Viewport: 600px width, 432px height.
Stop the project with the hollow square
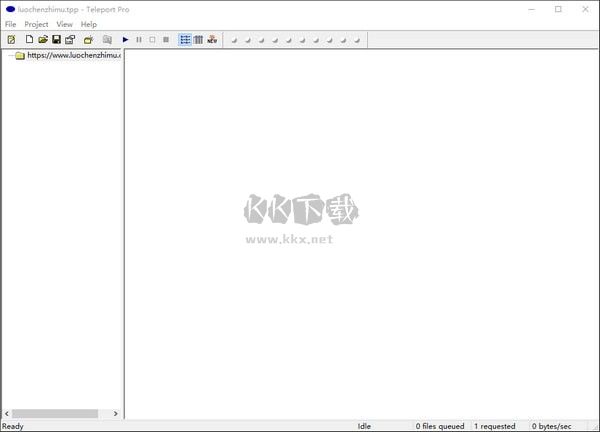(152, 39)
